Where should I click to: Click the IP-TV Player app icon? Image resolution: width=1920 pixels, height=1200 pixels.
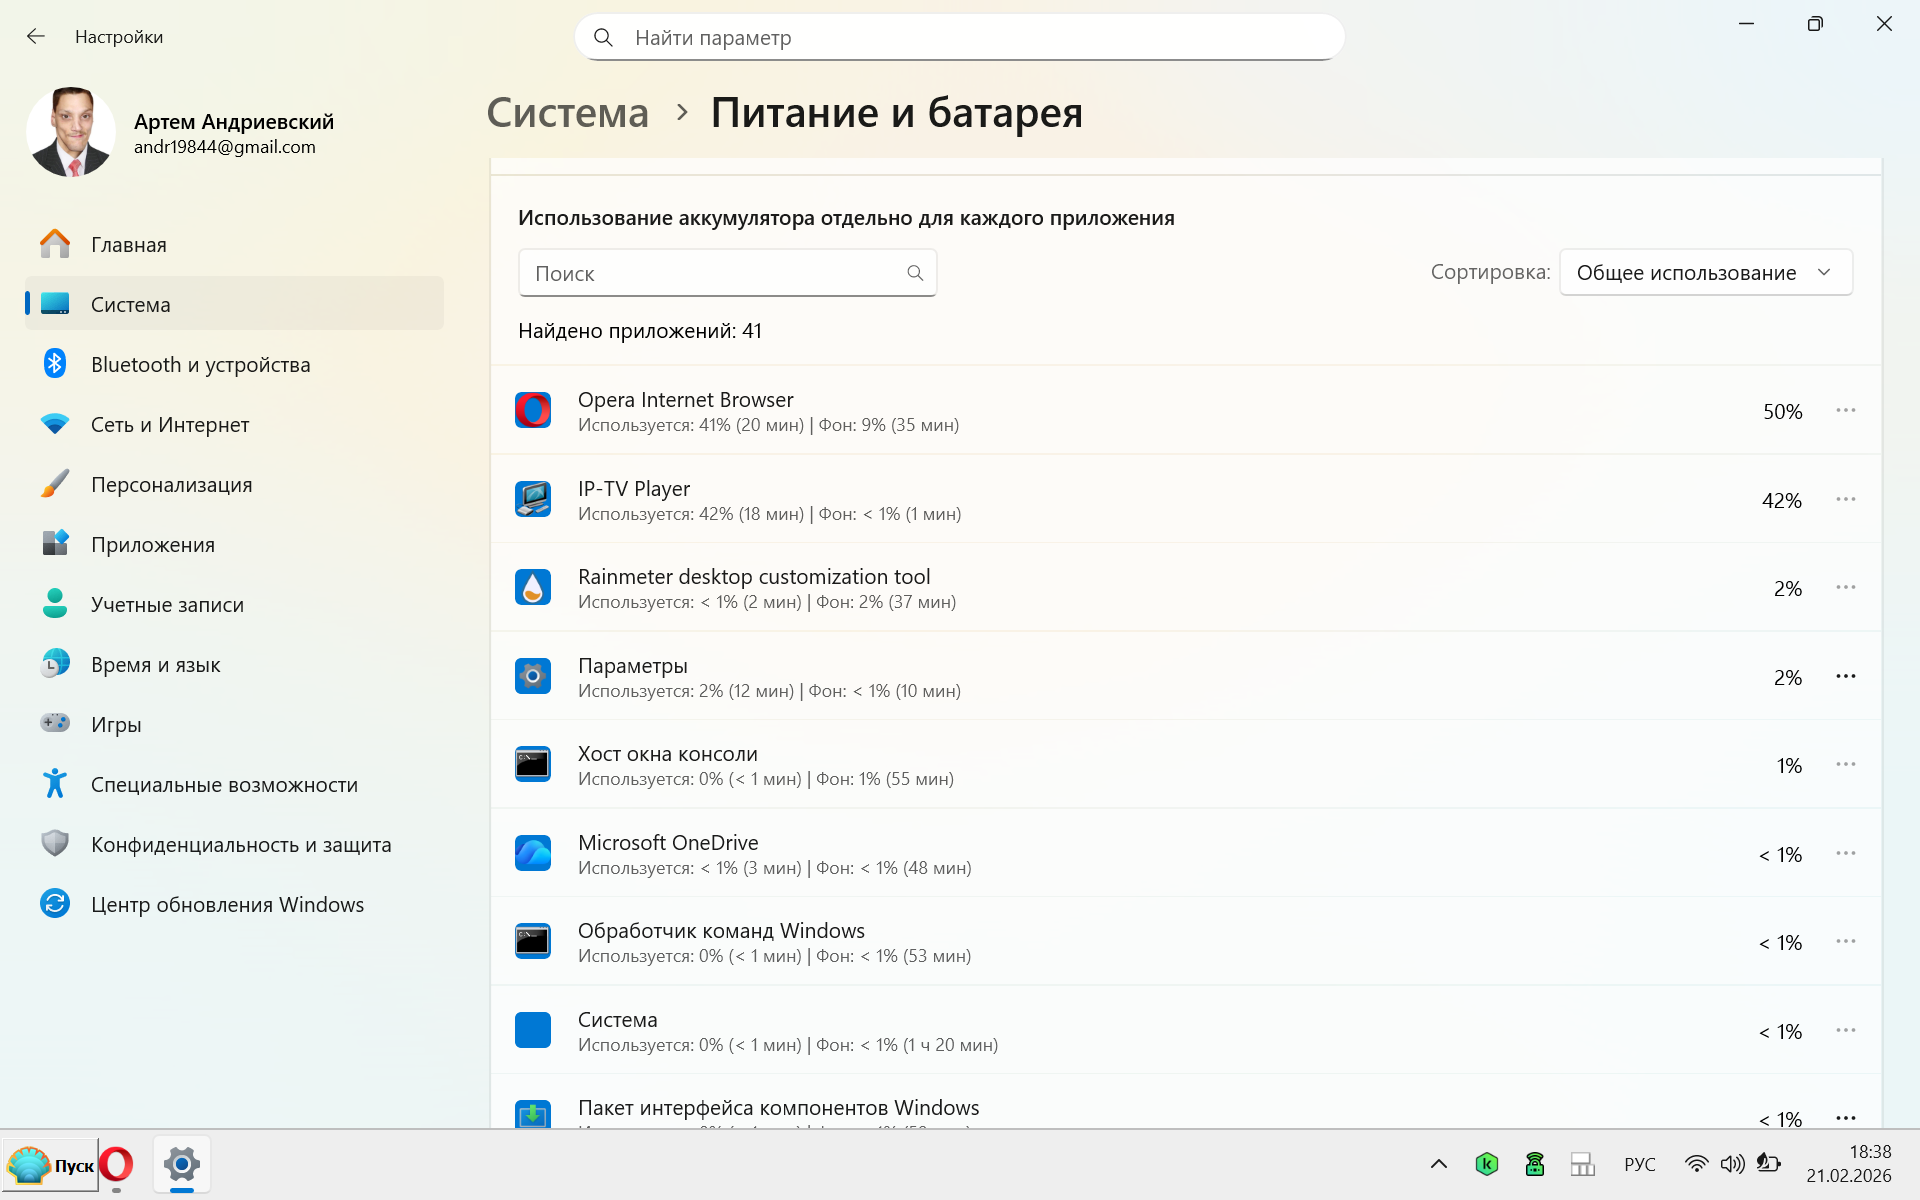532,499
